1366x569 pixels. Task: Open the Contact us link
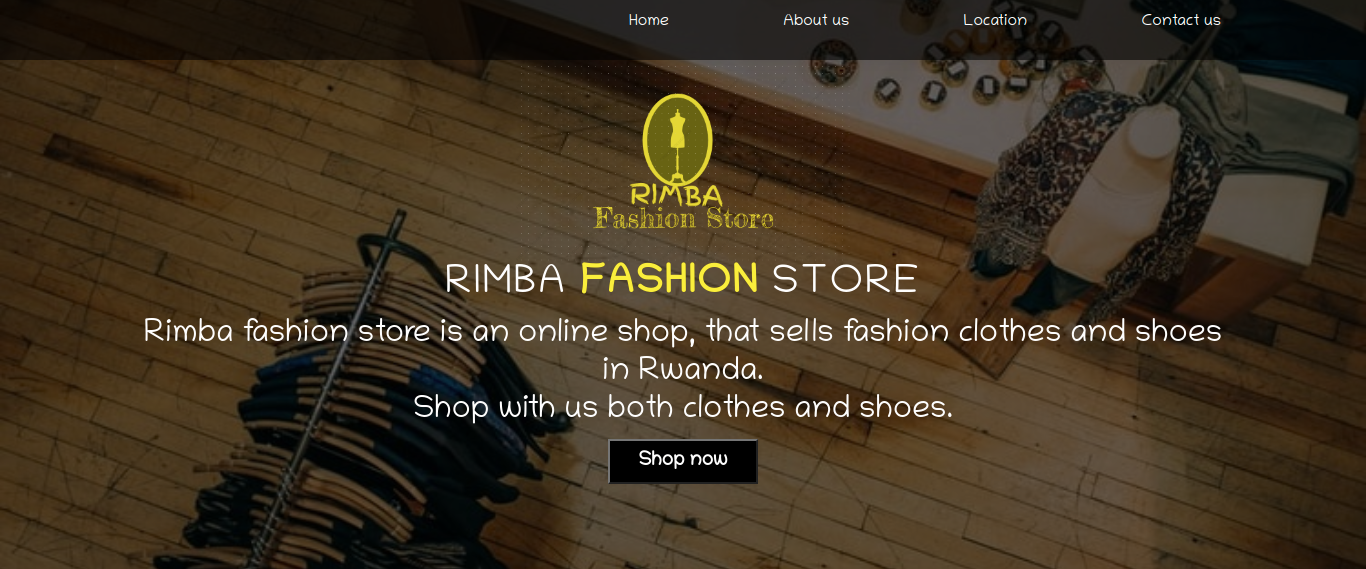[1181, 20]
